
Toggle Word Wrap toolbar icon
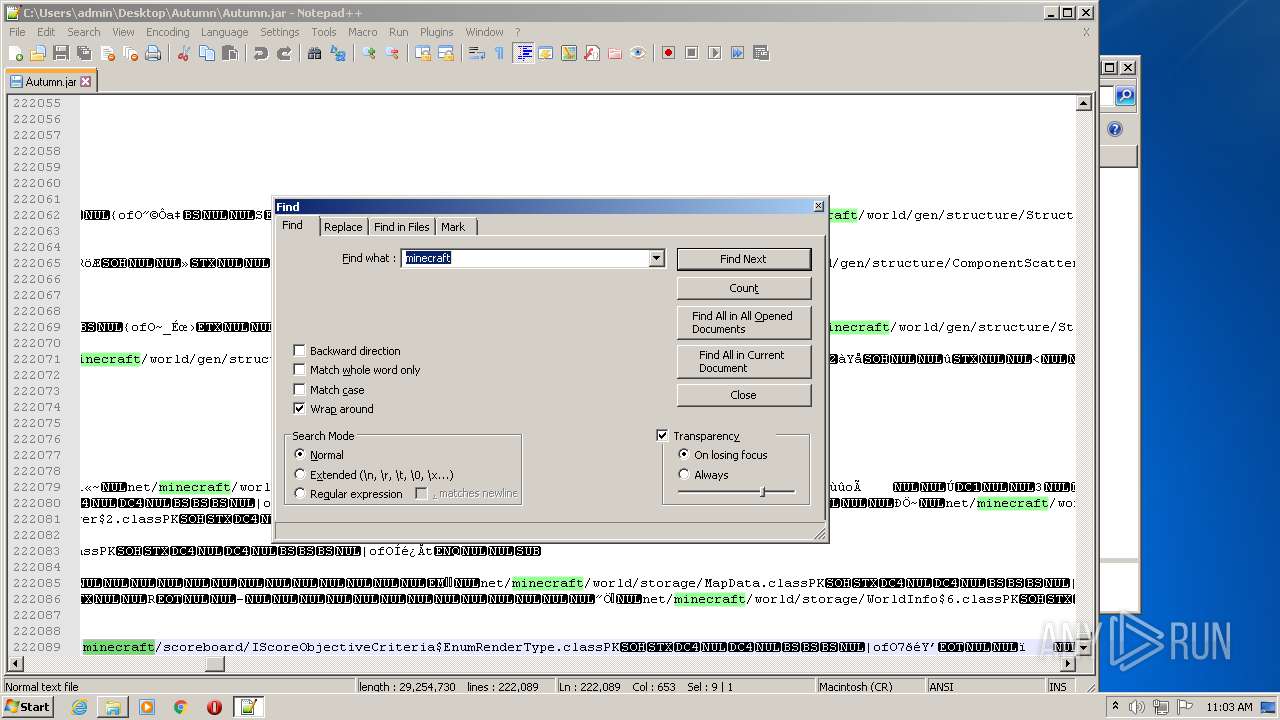[477, 53]
